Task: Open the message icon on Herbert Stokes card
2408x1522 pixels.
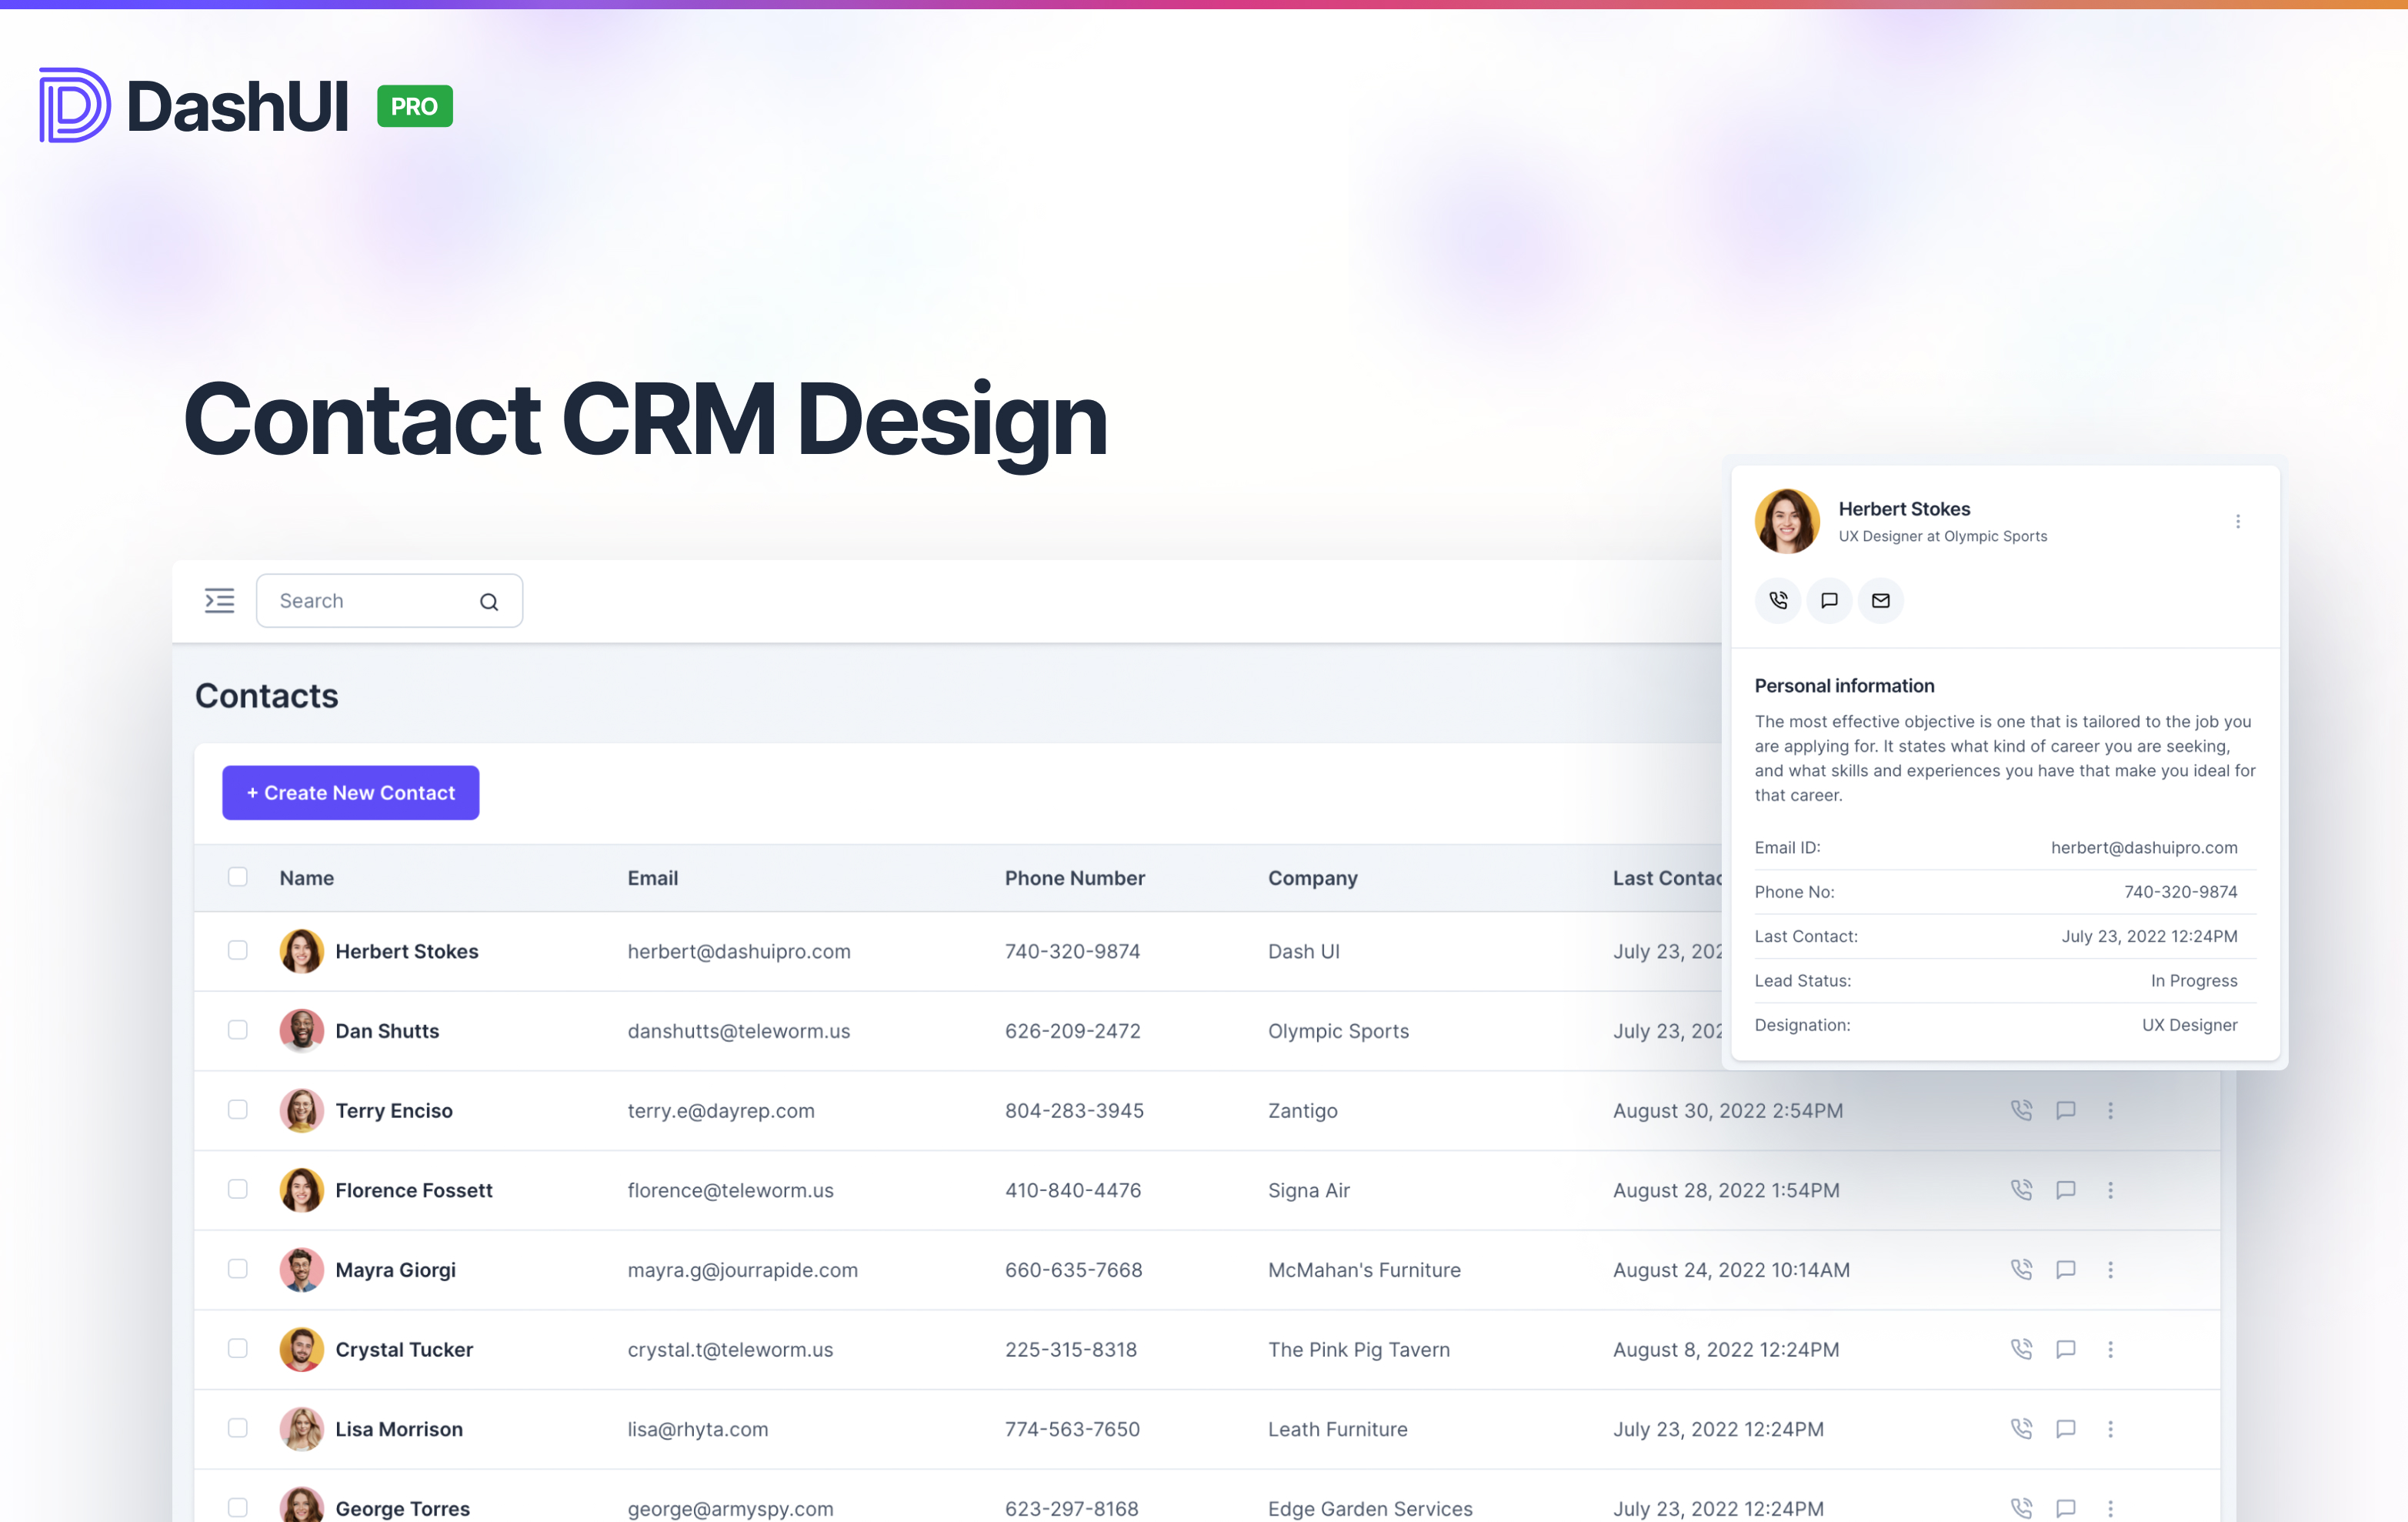Action: (x=1829, y=600)
